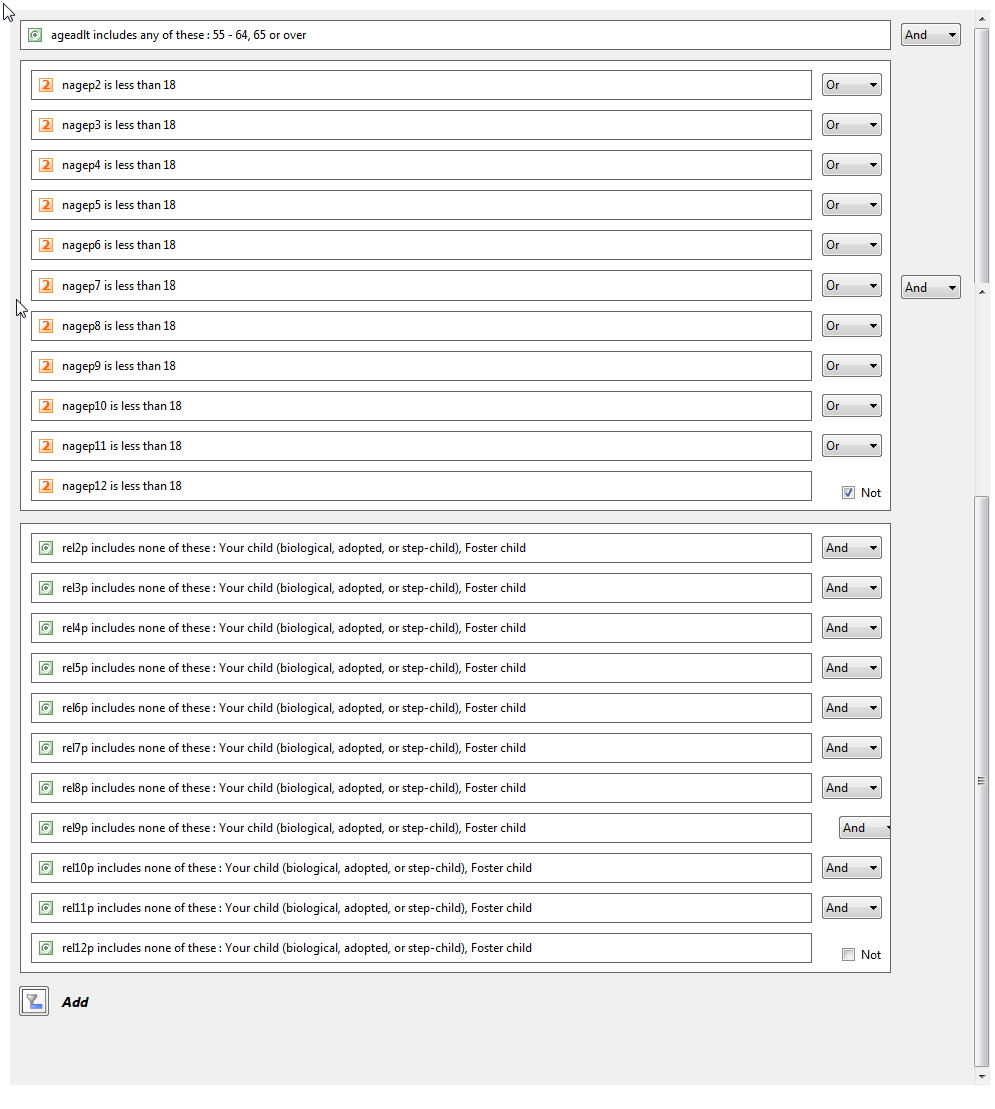Click the numeric icon beside nagep12
995x1109 pixels.
click(x=46, y=486)
